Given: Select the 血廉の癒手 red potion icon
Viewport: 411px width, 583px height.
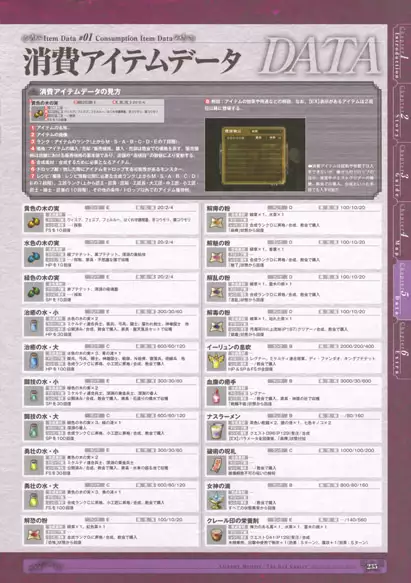Looking at the screenshot, I should pos(216,396).
